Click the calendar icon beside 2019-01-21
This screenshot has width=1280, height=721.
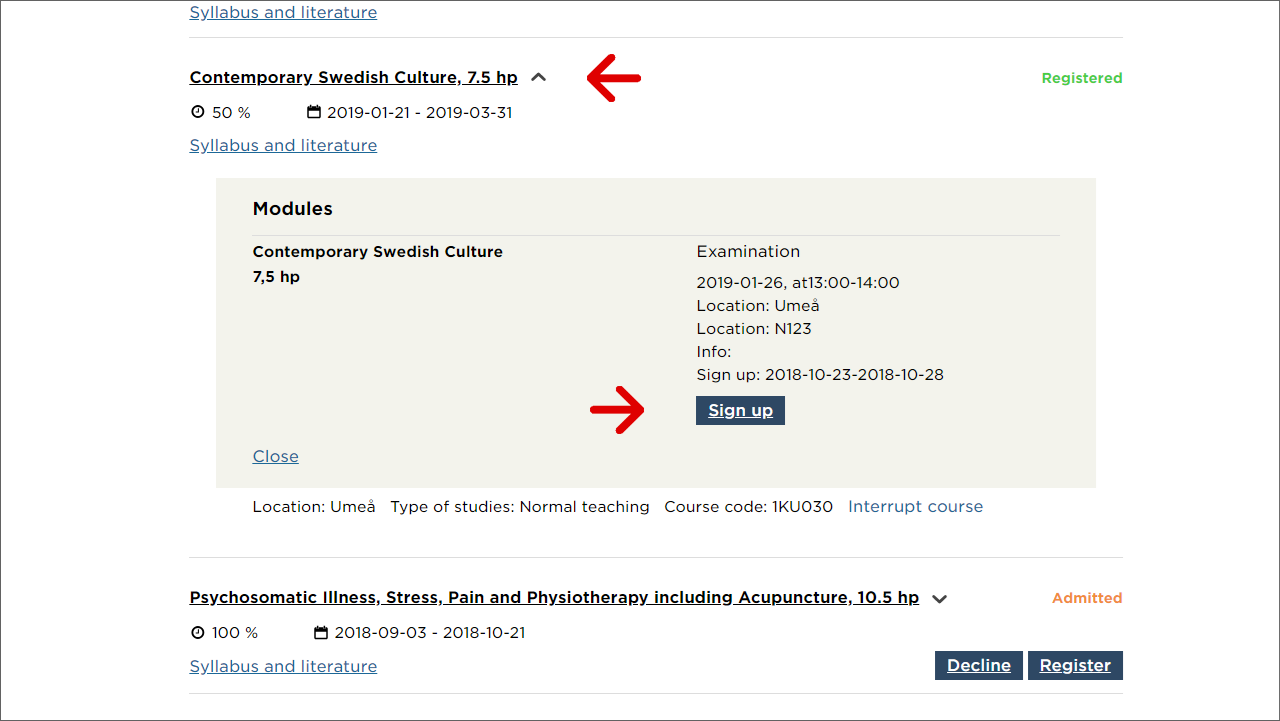pos(314,112)
